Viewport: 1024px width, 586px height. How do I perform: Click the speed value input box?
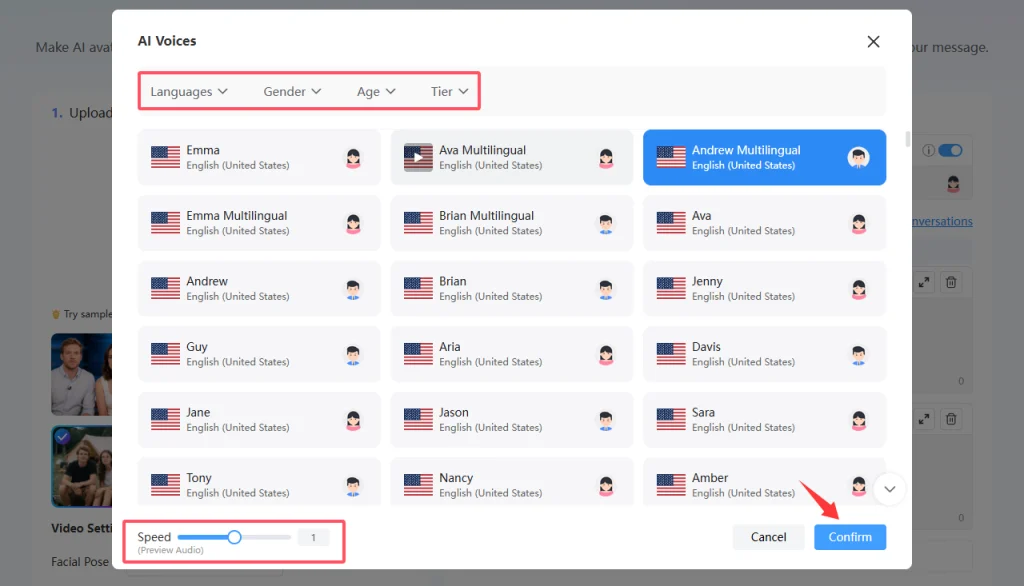(x=313, y=538)
